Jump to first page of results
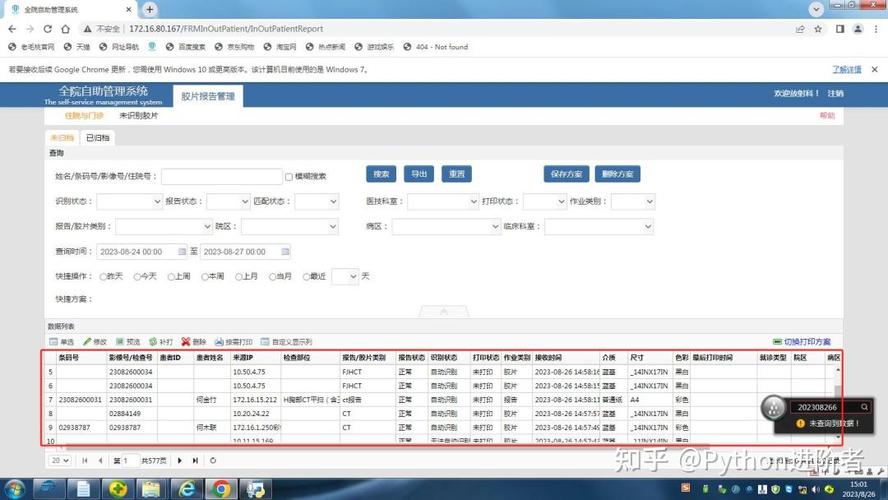The width and height of the screenshot is (888, 500). [85, 461]
